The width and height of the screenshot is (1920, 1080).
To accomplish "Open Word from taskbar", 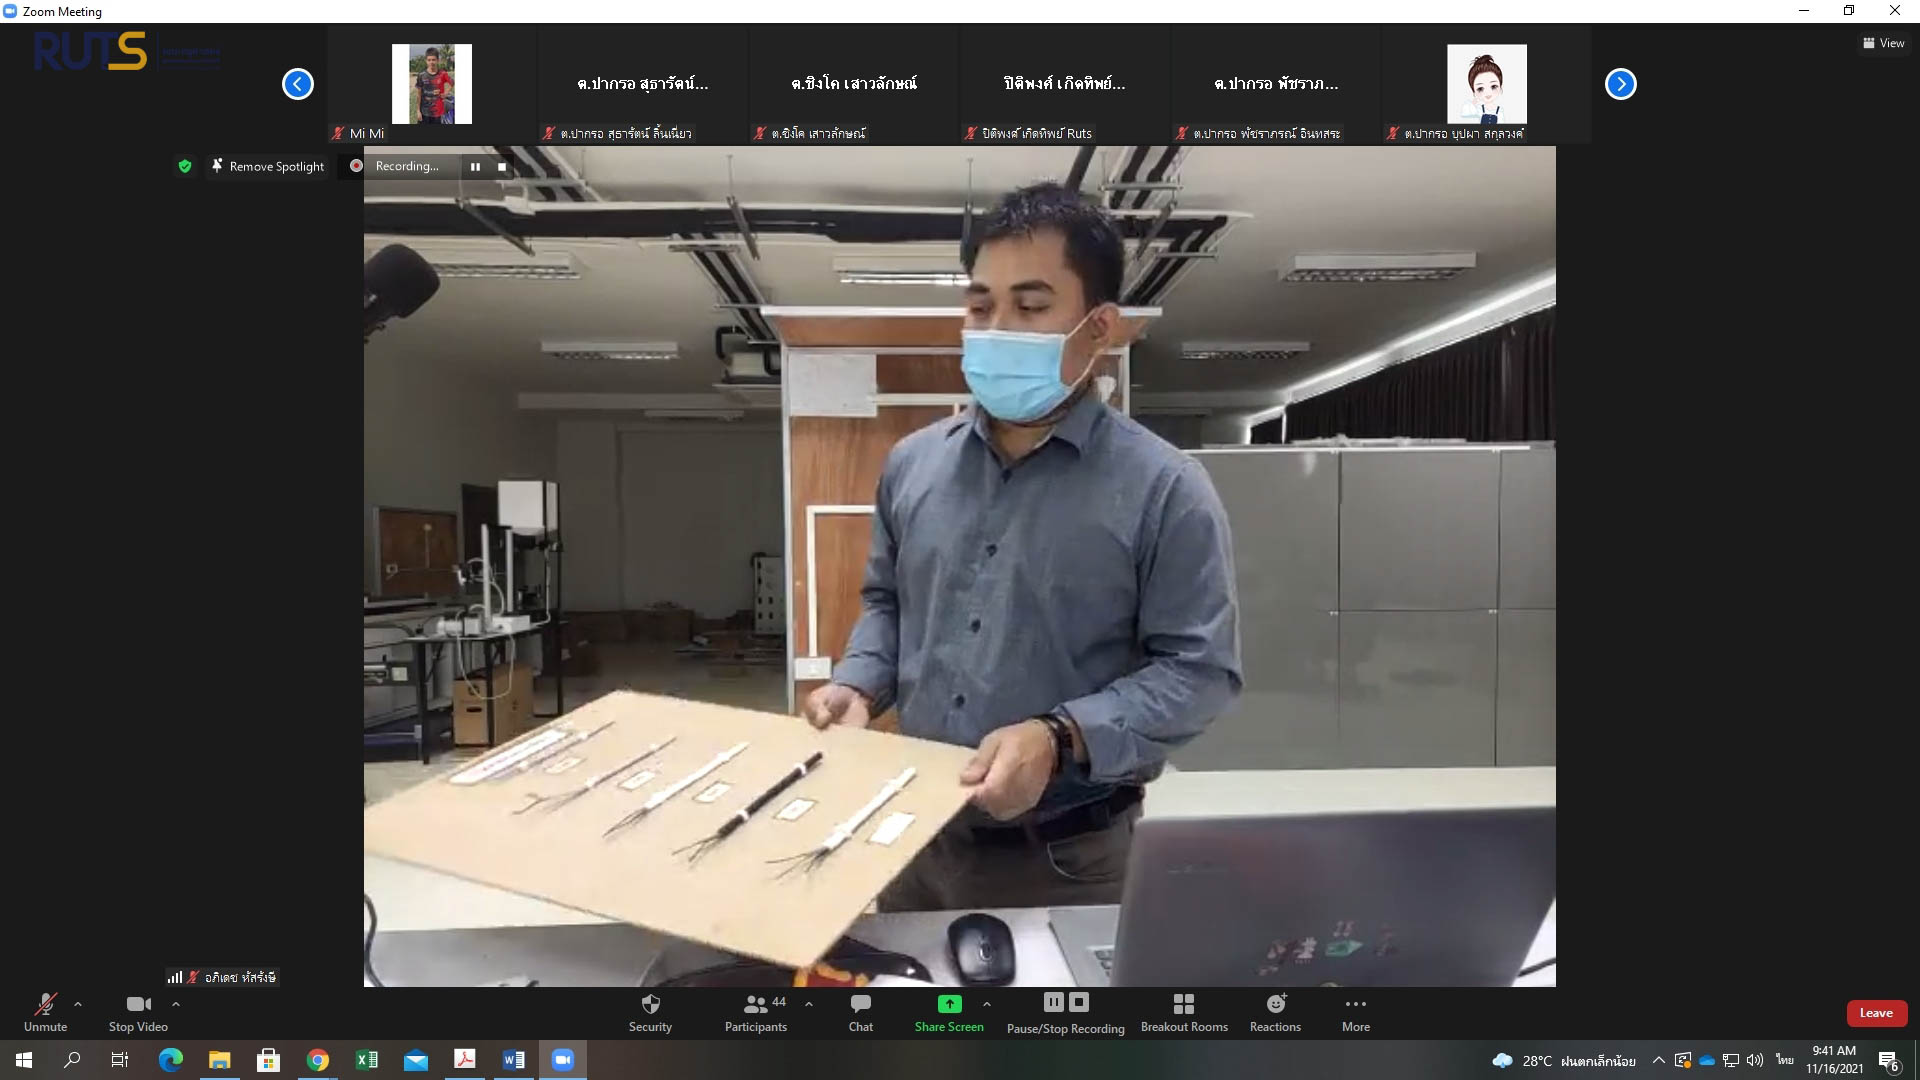I will [514, 1060].
